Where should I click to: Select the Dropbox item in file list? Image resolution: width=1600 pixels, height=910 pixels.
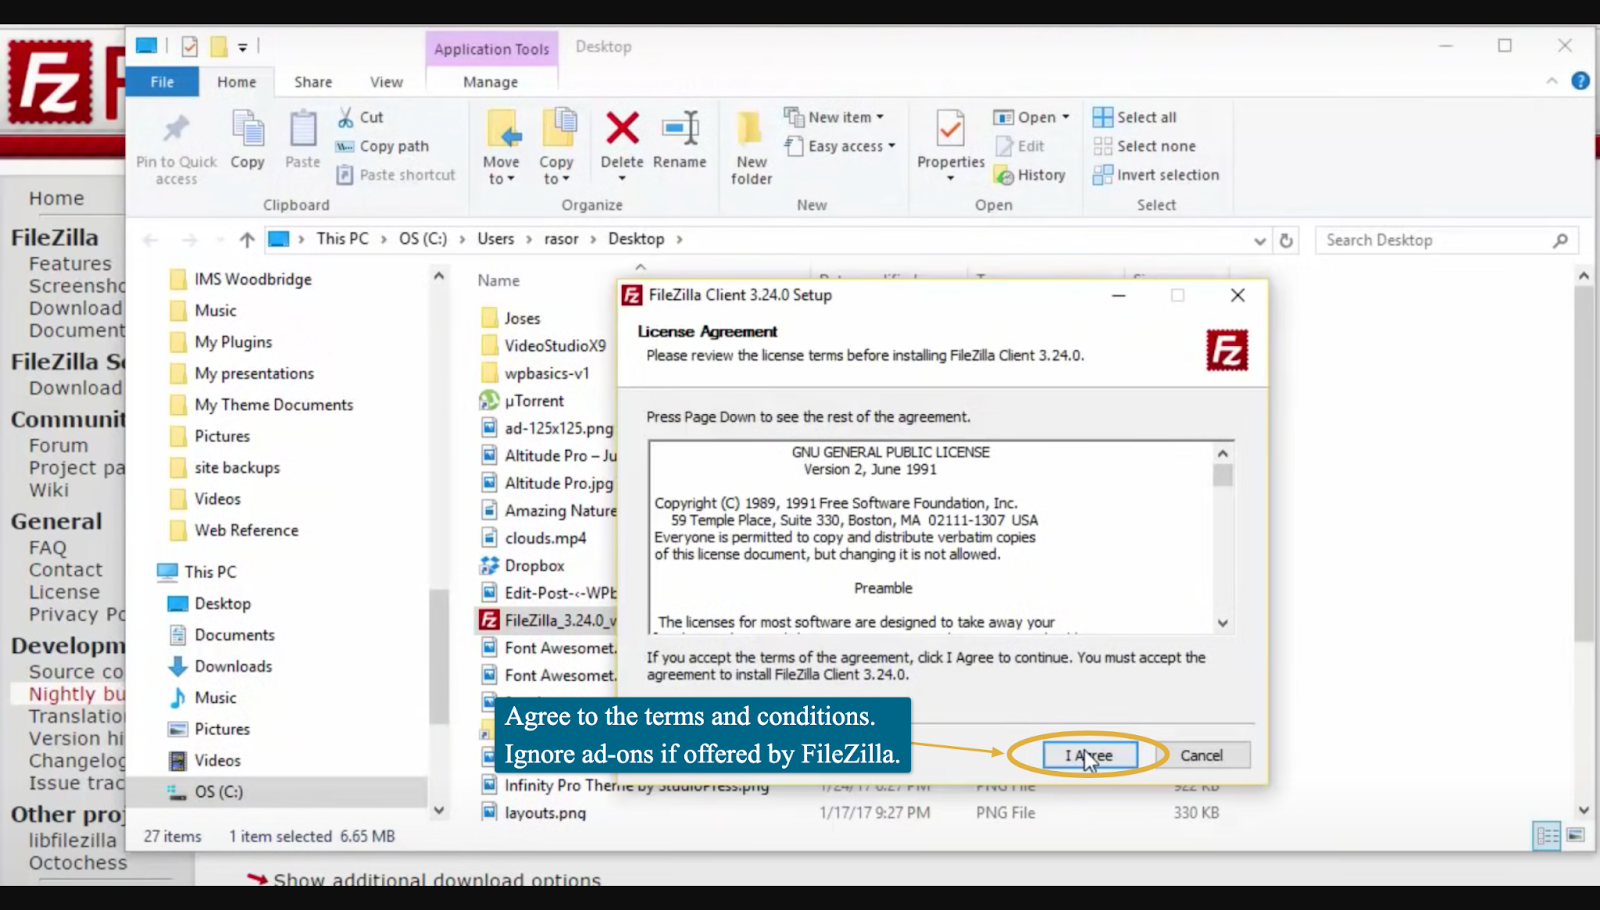(534, 566)
